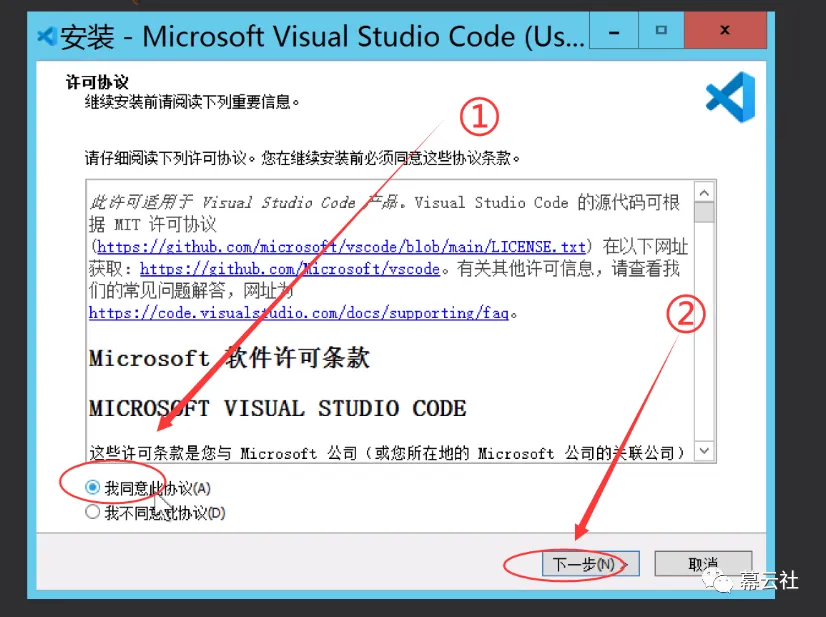This screenshot has width=826, height=617.
Task: Click the "许可协议" heading text
Action: (97, 82)
